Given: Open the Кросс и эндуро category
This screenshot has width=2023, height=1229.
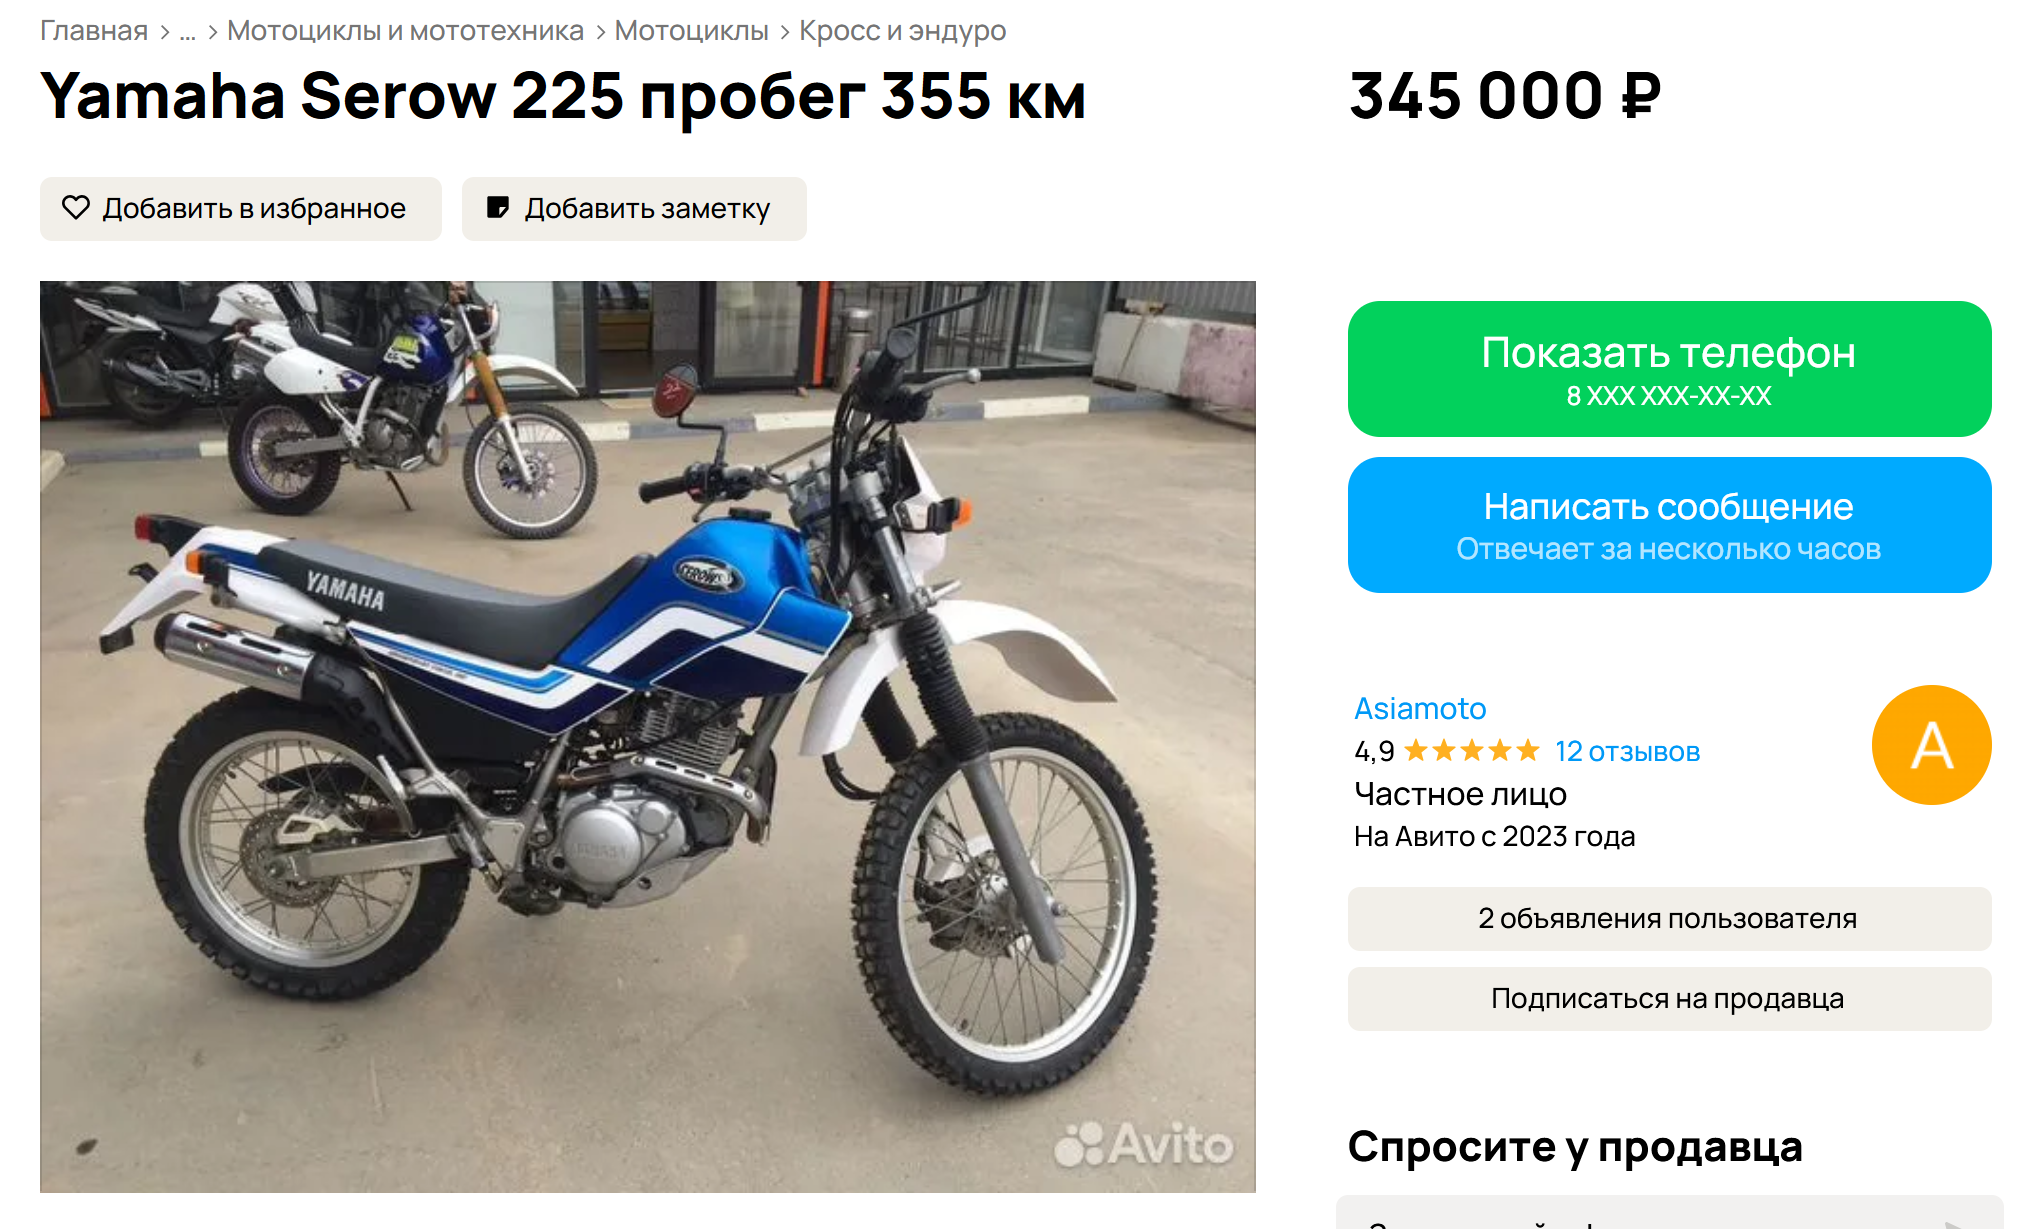Looking at the screenshot, I should [902, 31].
